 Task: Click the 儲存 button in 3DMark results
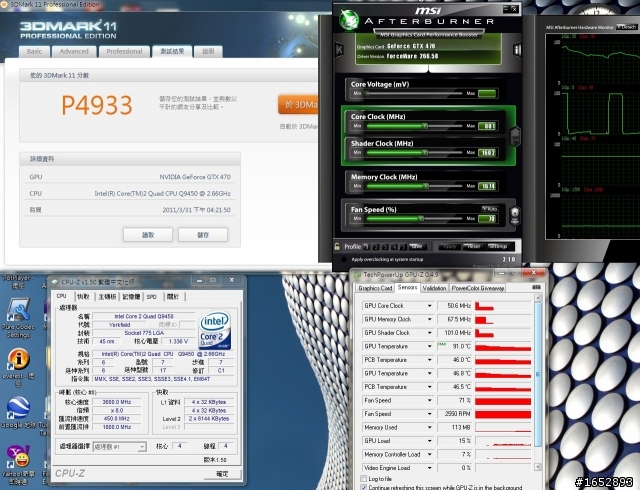pyautogui.click(x=203, y=235)
